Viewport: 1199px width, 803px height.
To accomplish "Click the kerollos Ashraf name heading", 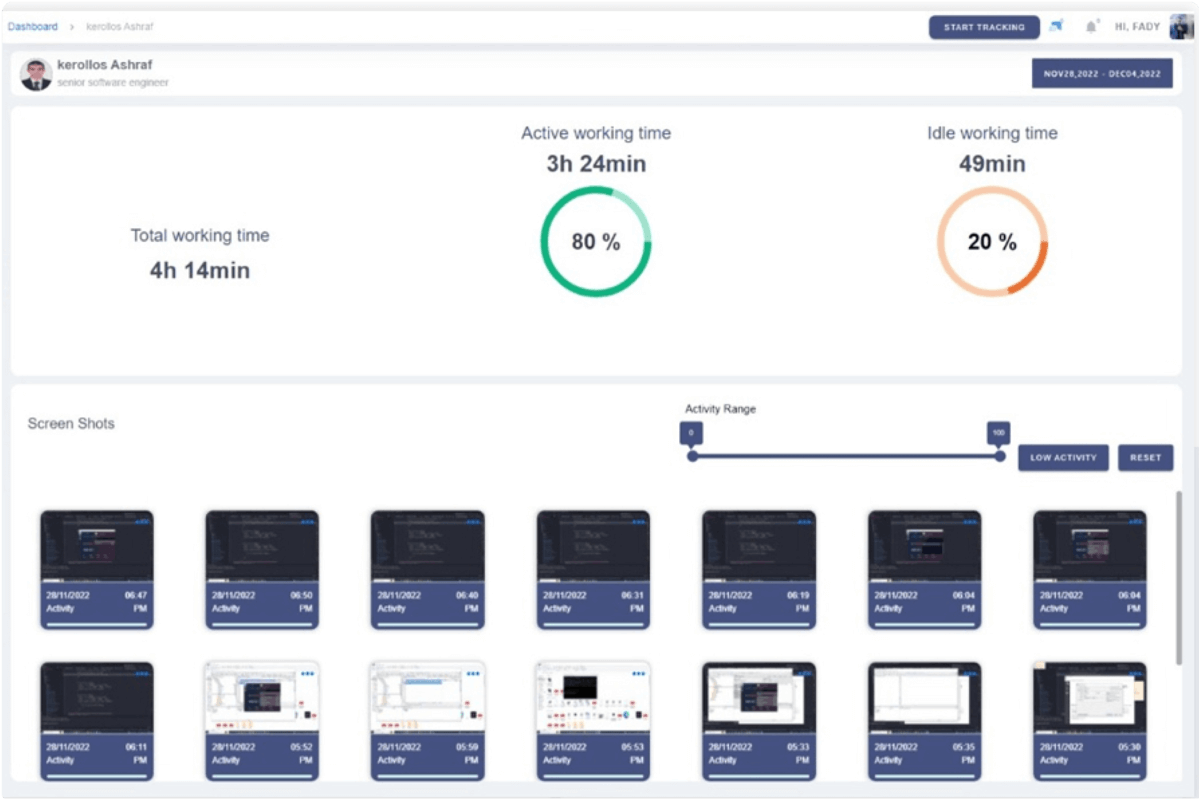I will tap(105, 65).
